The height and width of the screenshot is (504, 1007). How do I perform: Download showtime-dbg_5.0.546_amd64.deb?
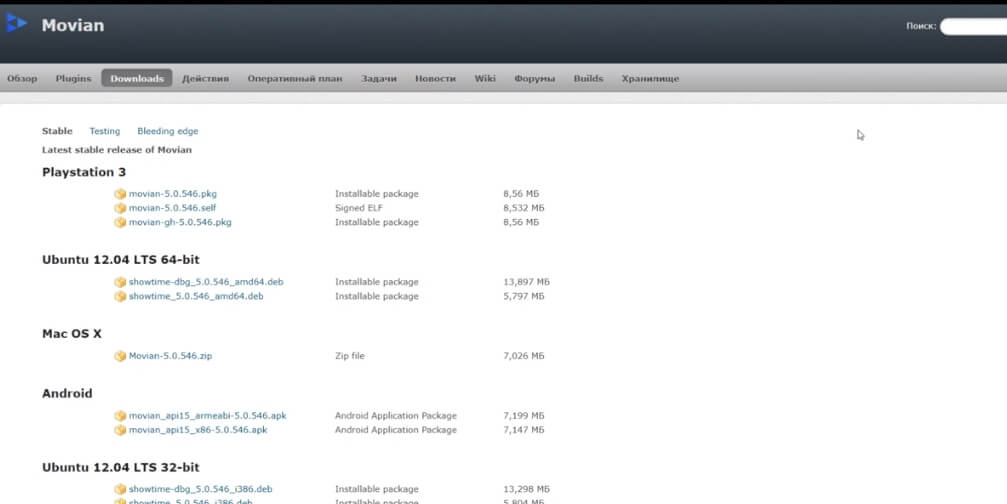tap(206, 282)
